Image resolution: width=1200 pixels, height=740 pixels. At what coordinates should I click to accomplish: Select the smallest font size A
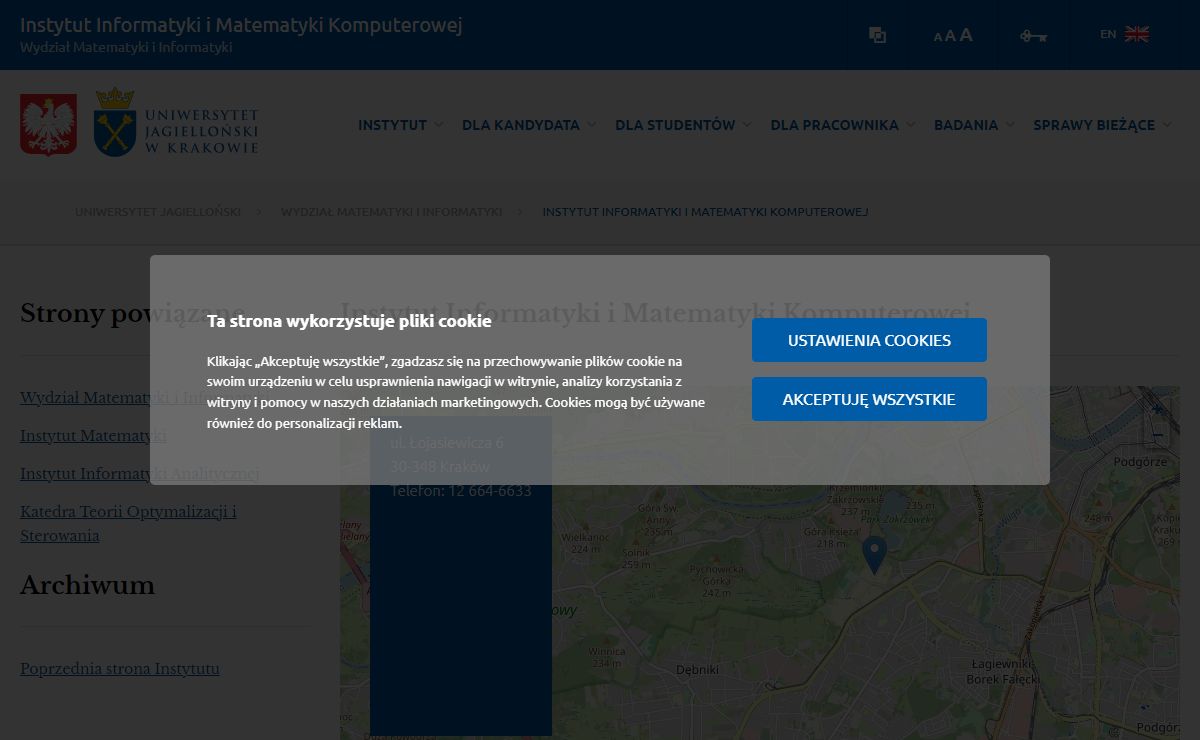point(938,37)
